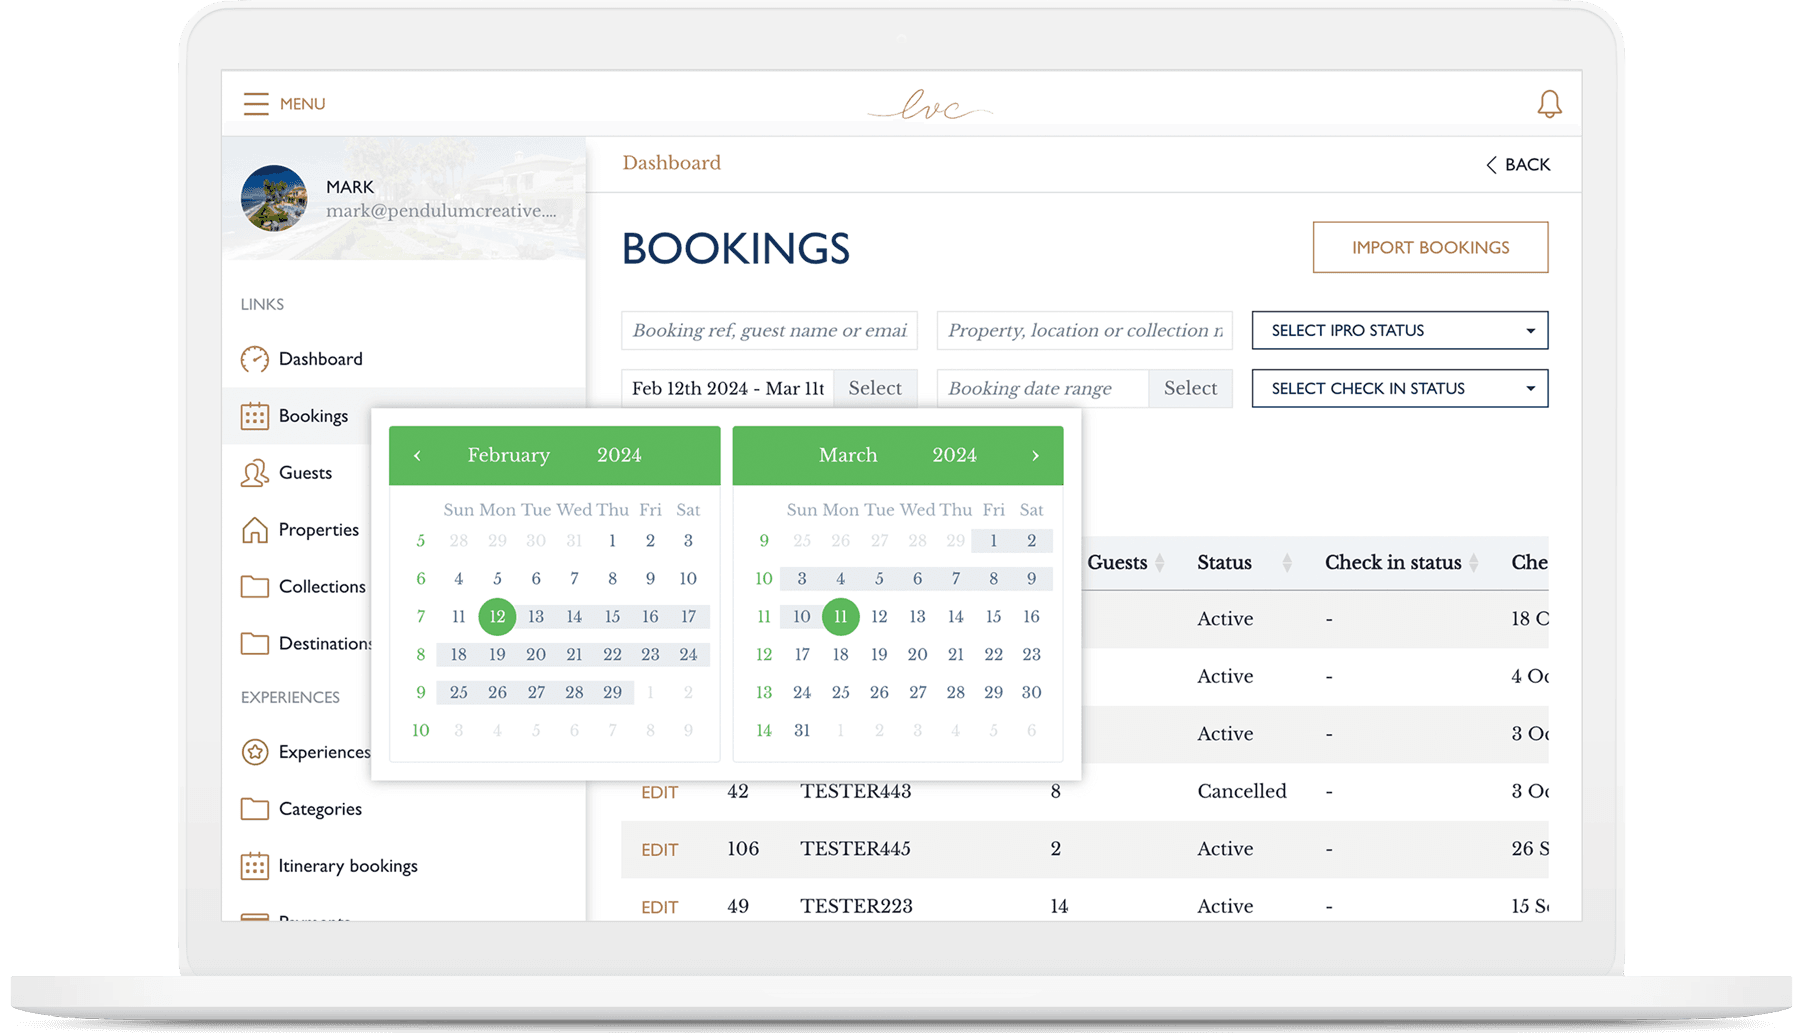Pick March 11 in the calendar

click(x=840, y=617)
